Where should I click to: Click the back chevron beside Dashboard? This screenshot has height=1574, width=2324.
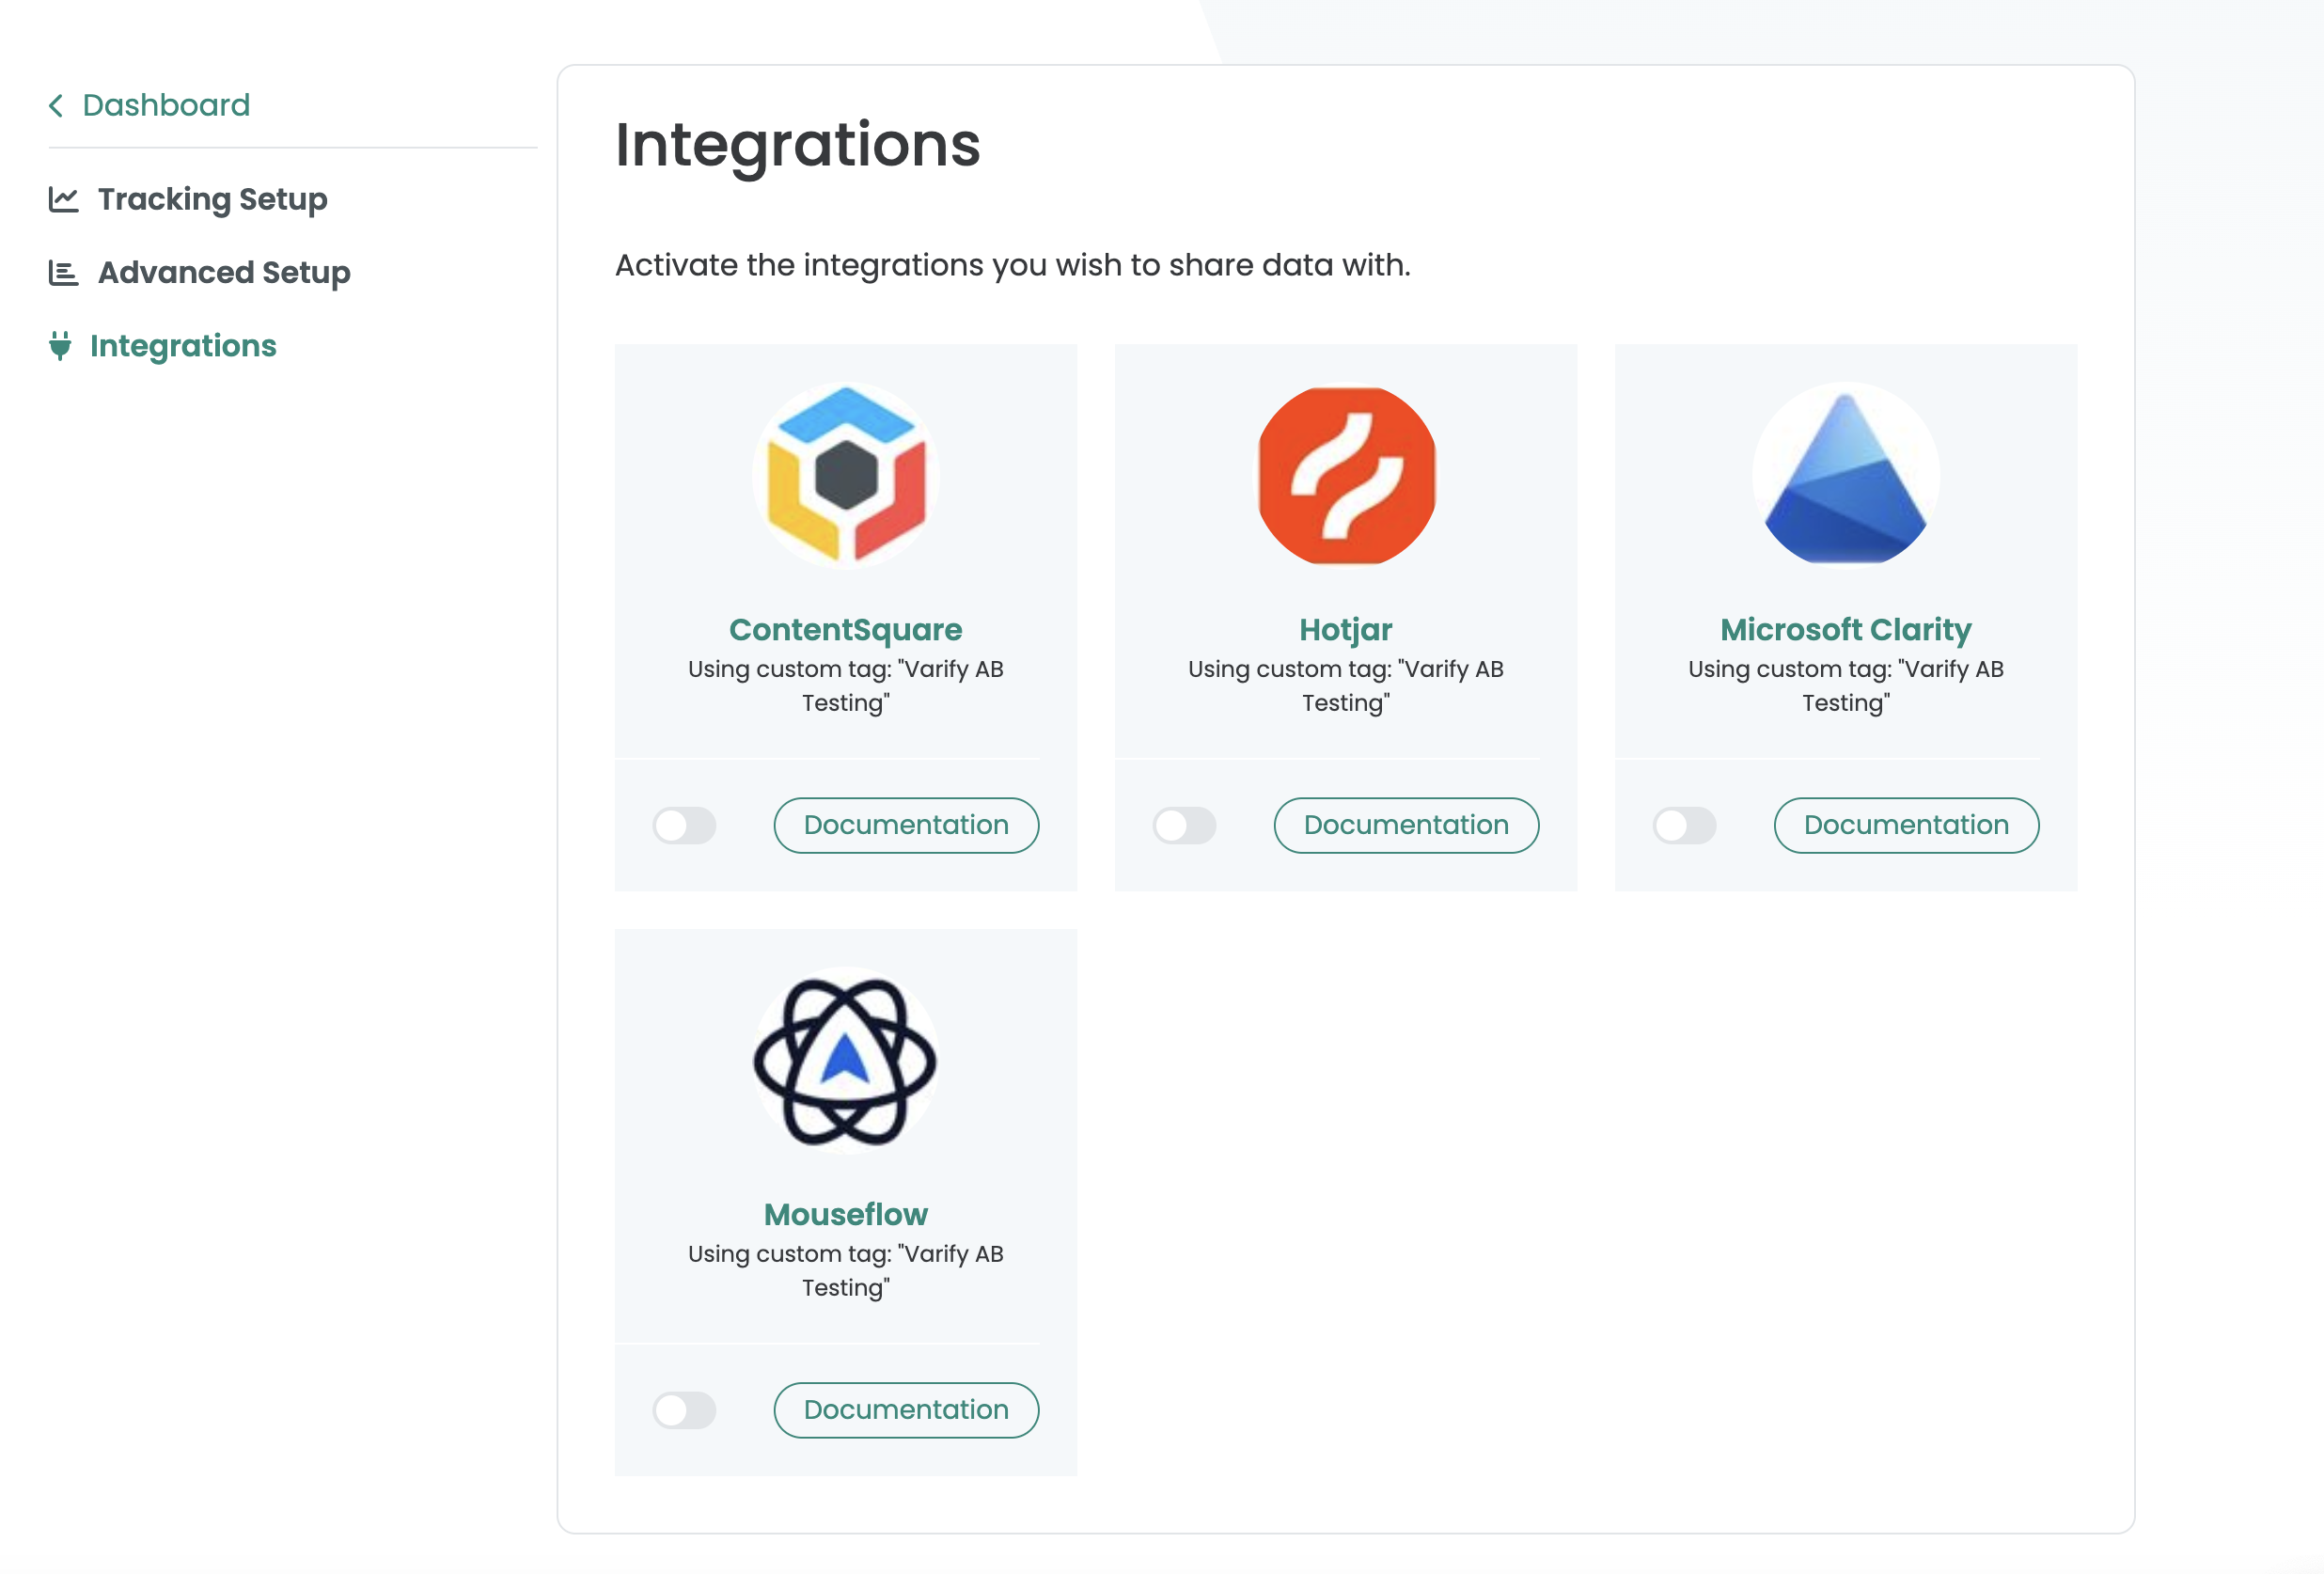[x=56, y=105]
